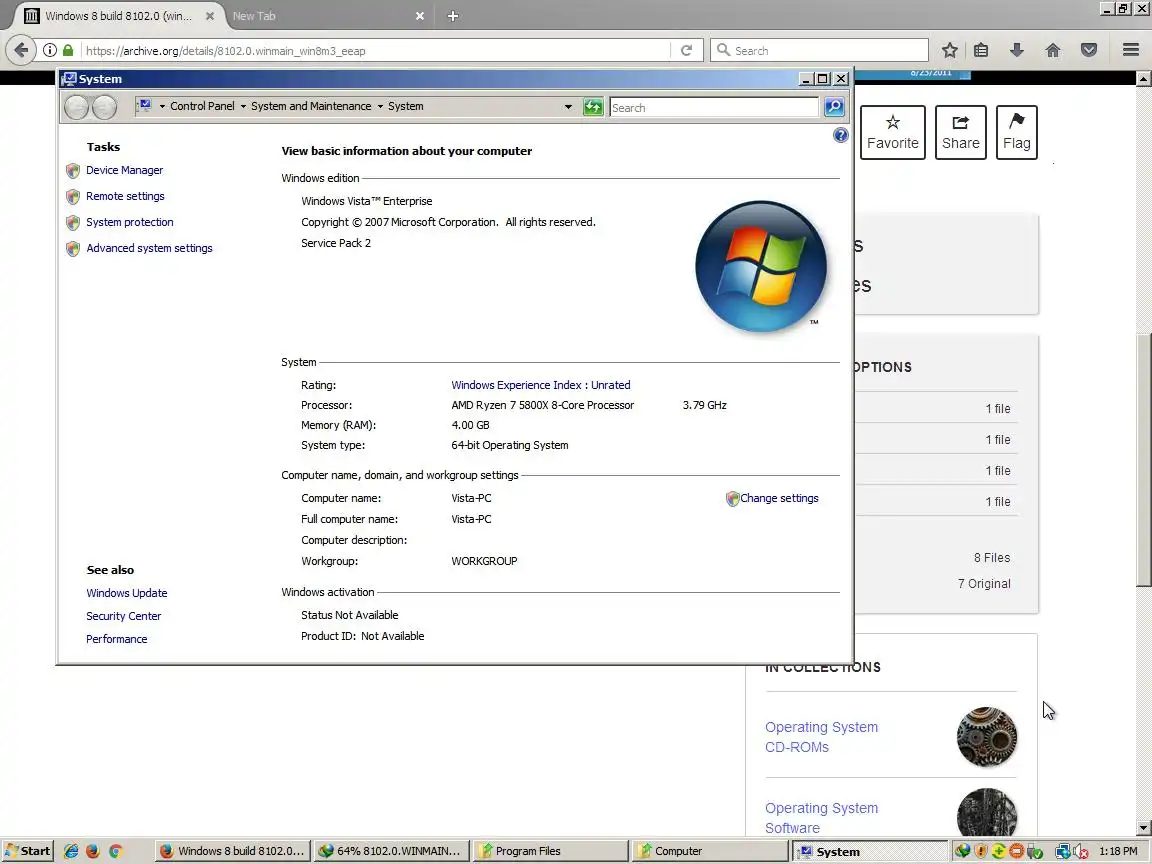Click the shield icon next to Change settings

732,499
